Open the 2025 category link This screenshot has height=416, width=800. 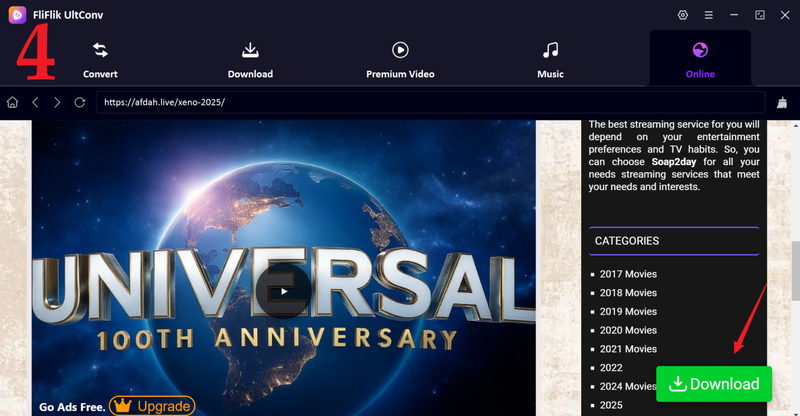click(x=611, y=405)
